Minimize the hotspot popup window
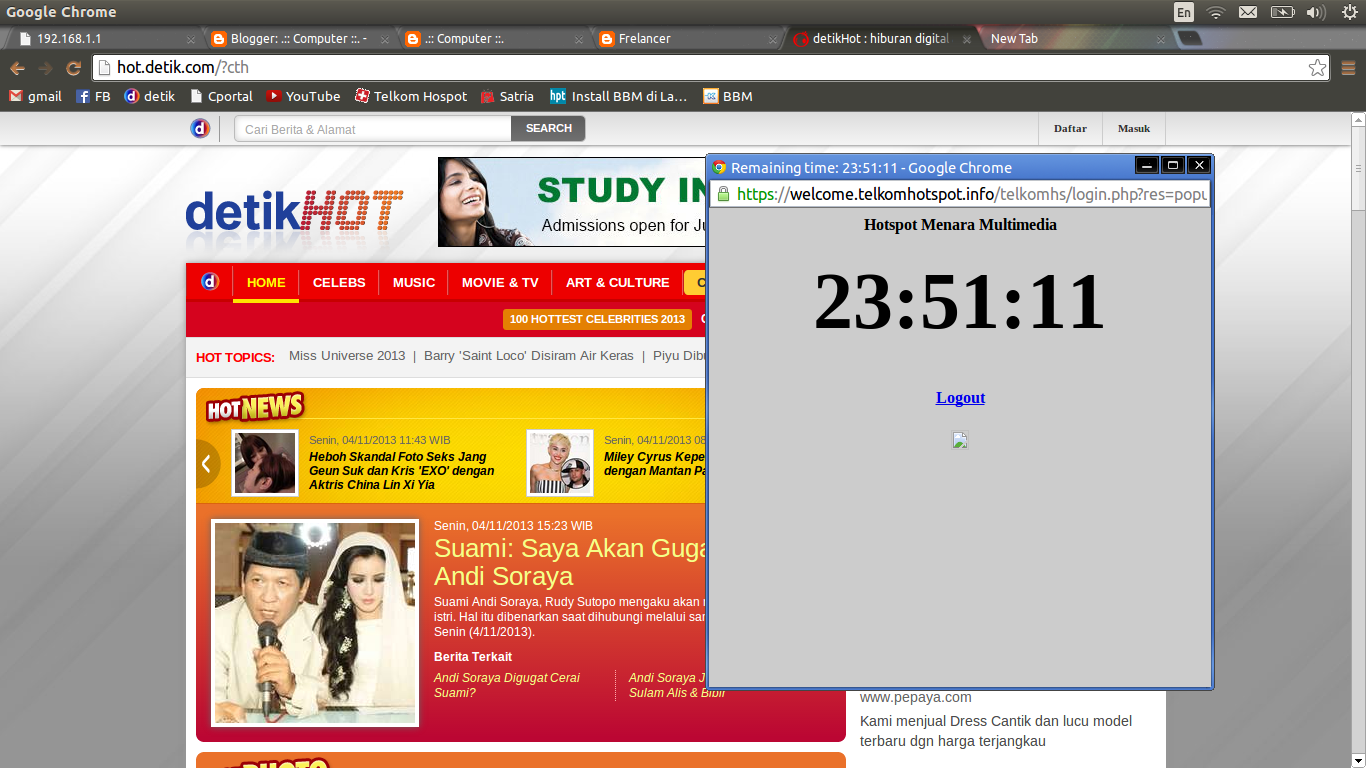Image resolution: width=1366 pixels, height=768 pixels. pos(1148,165)
